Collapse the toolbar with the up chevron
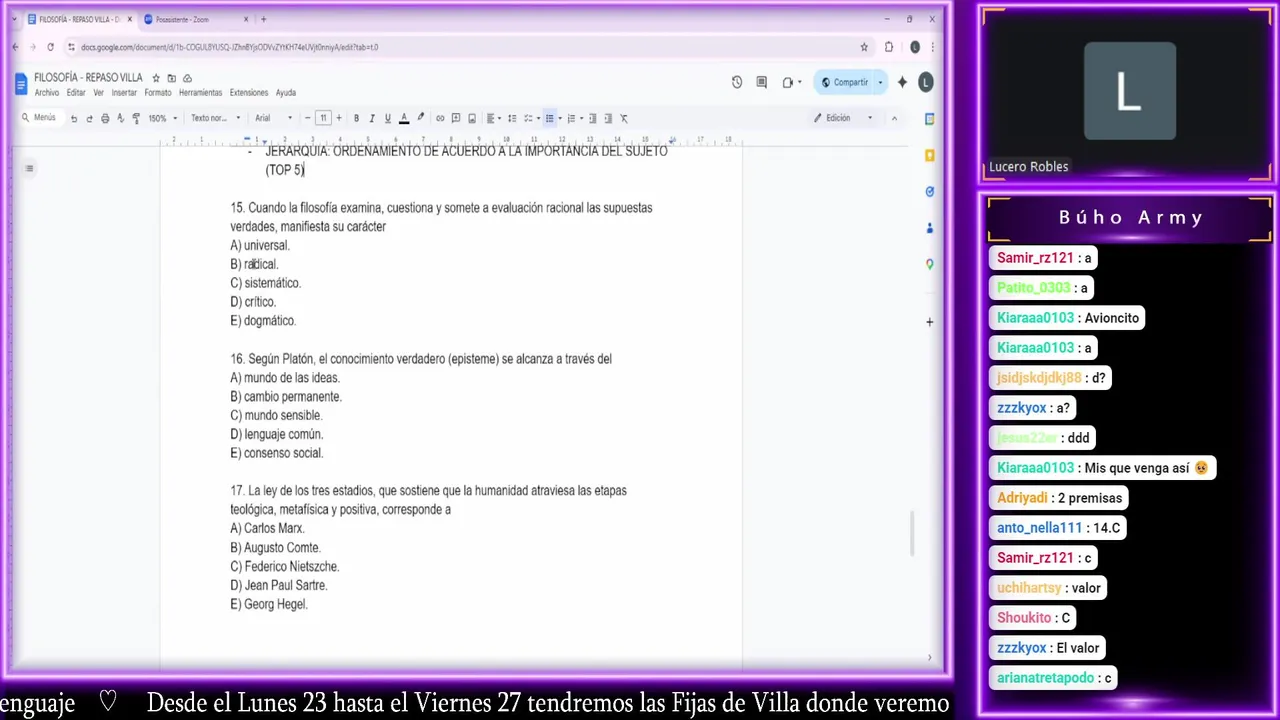 (894, 118)
